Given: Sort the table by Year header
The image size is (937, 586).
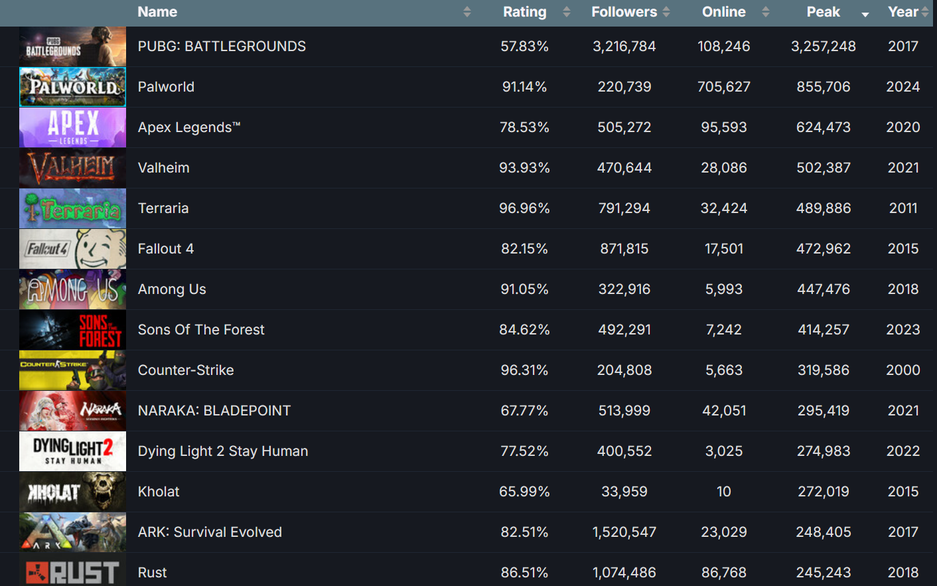Looking at the screenshot, I should tap(902, 12).
